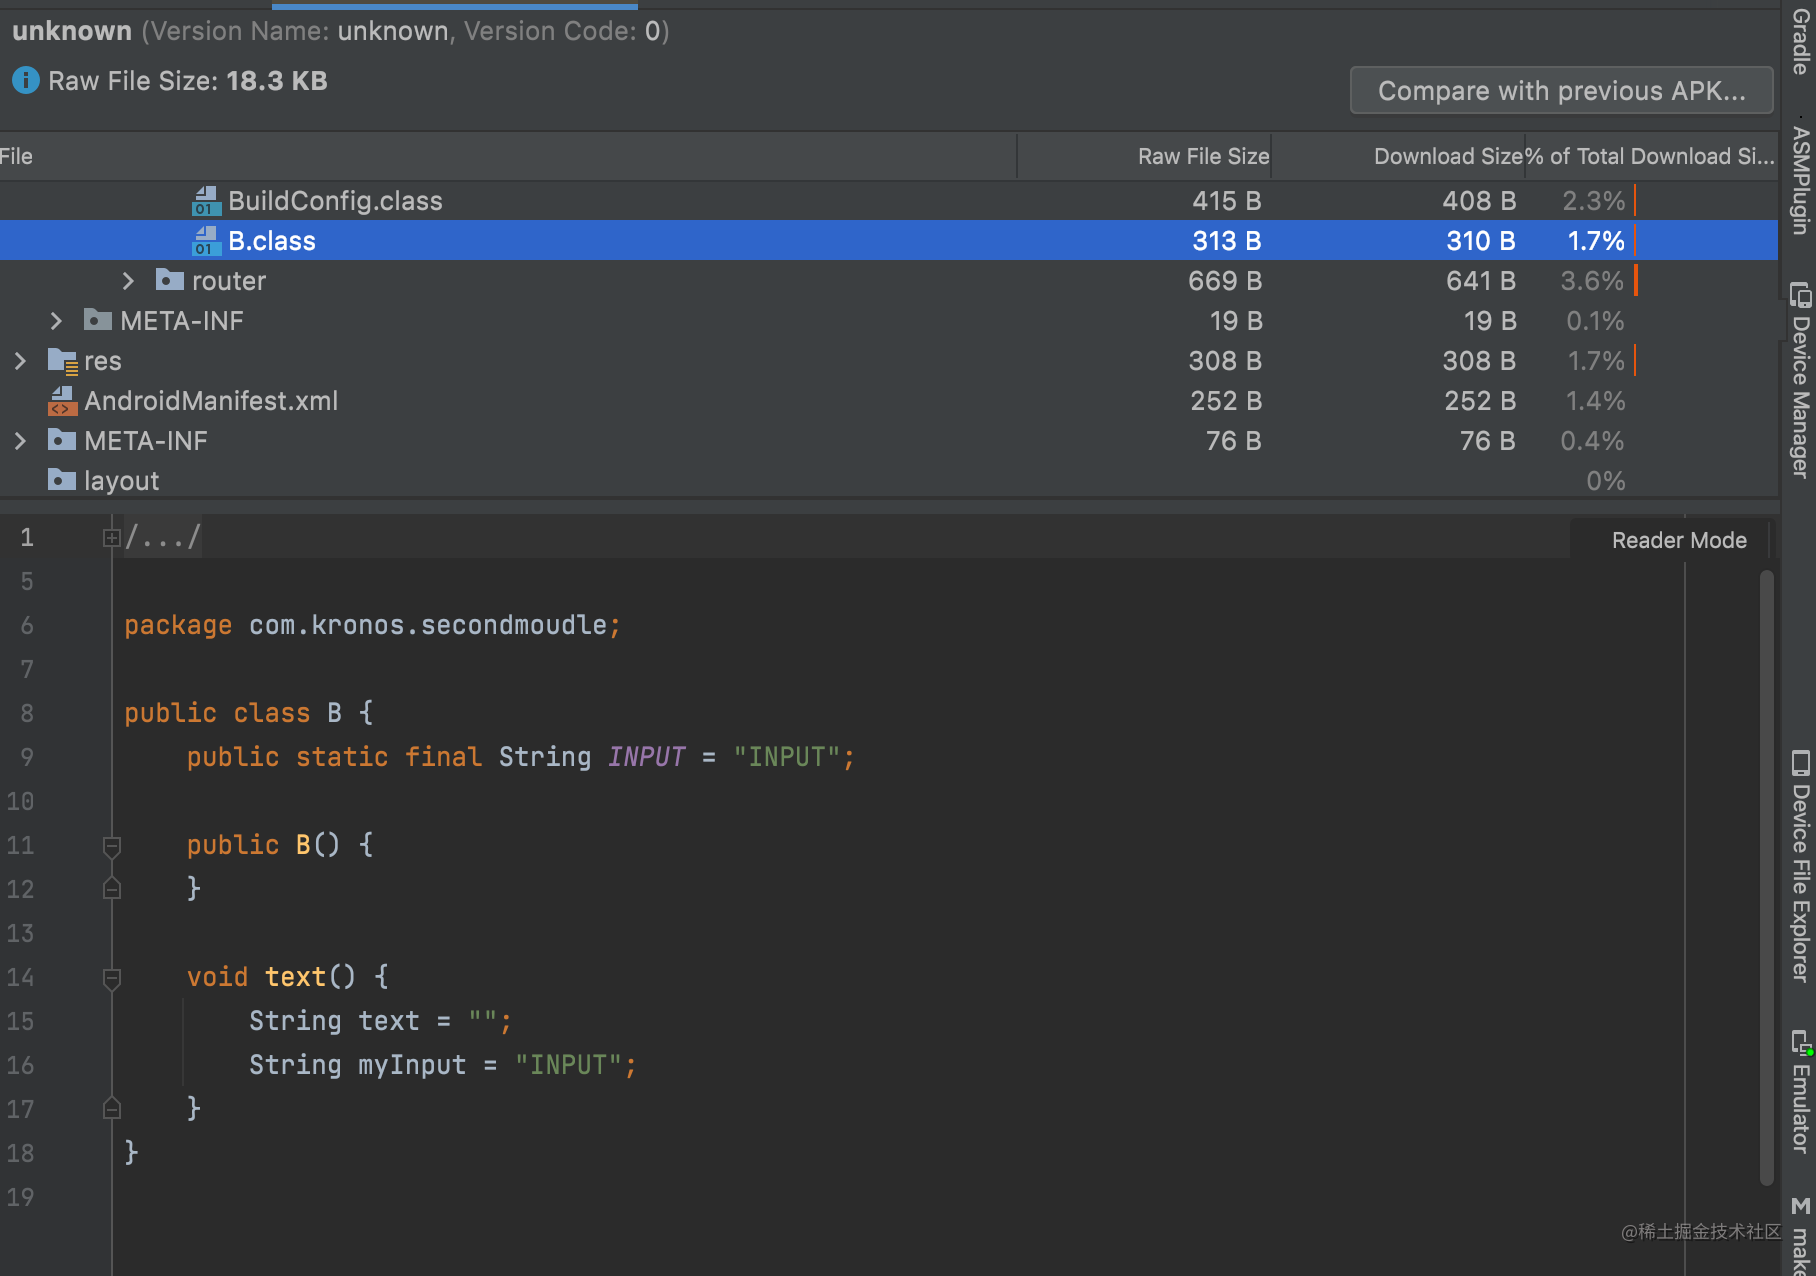This screenshot has width=1816, height=1276.
Task: Collapse the text() method at line 14
Action: (112, 979)
